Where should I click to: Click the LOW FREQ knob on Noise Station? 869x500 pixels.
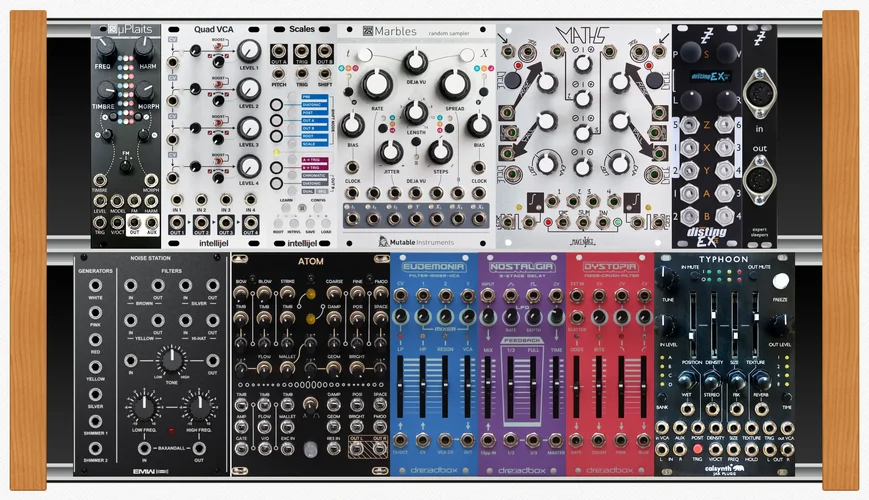[144, 407]
